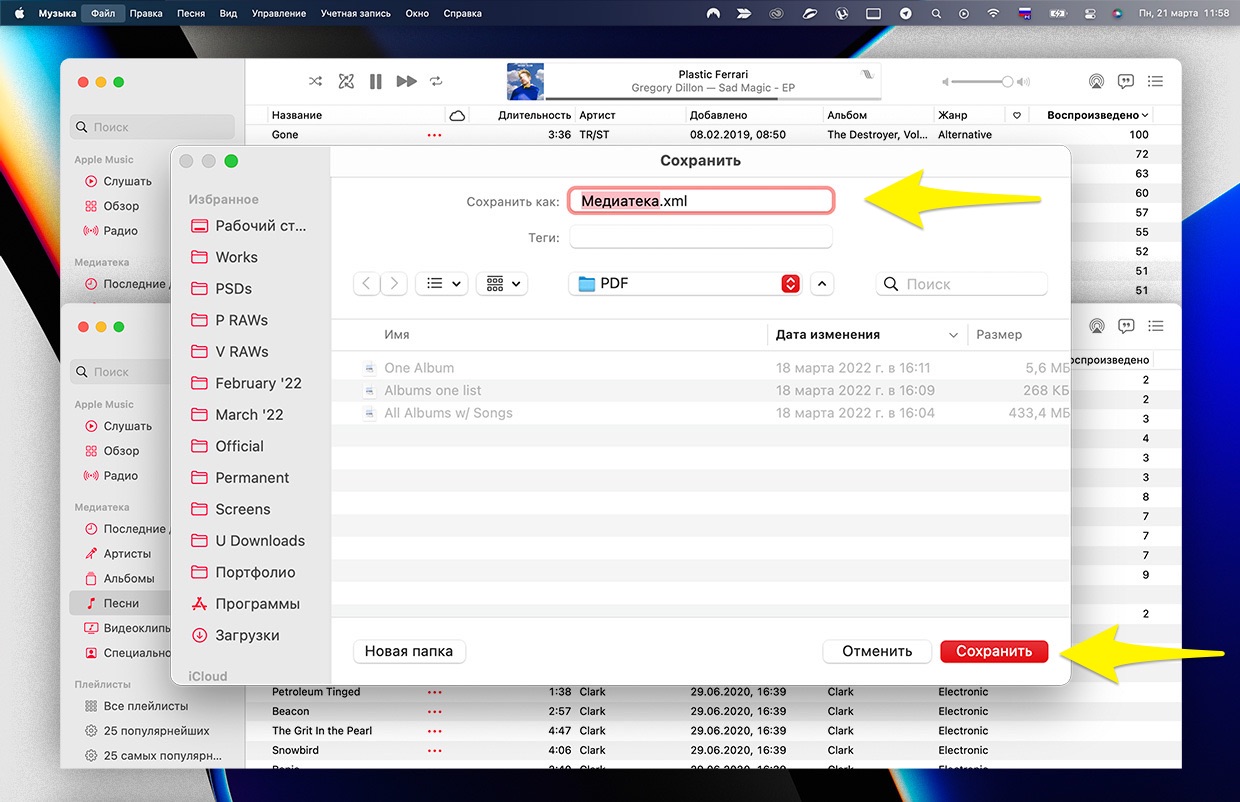Click the Albums one list file row
Viewport: 1240px width, 802px height.
pyautogui.click(x=700, y=390)
